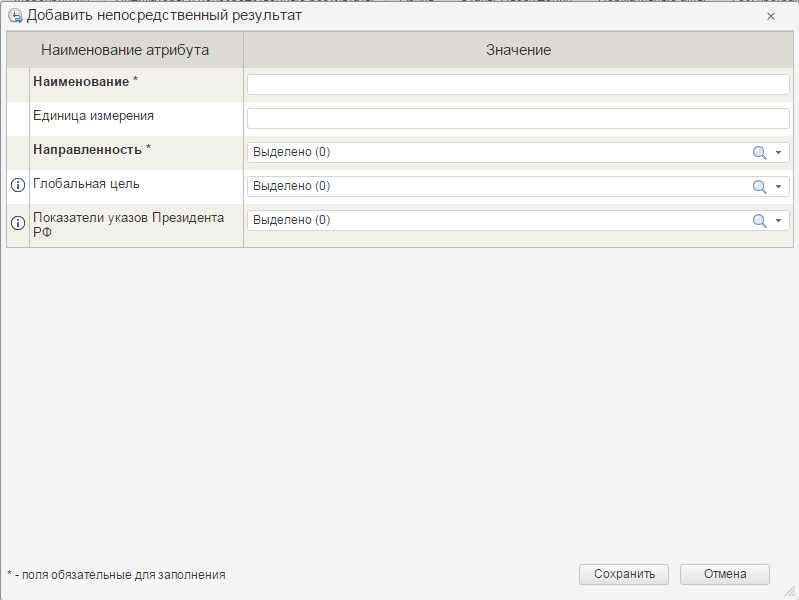799x600 pixels.
Task: Open search magnifier in Направленность field
Action: pyautogui.click(x=759, y=152)
